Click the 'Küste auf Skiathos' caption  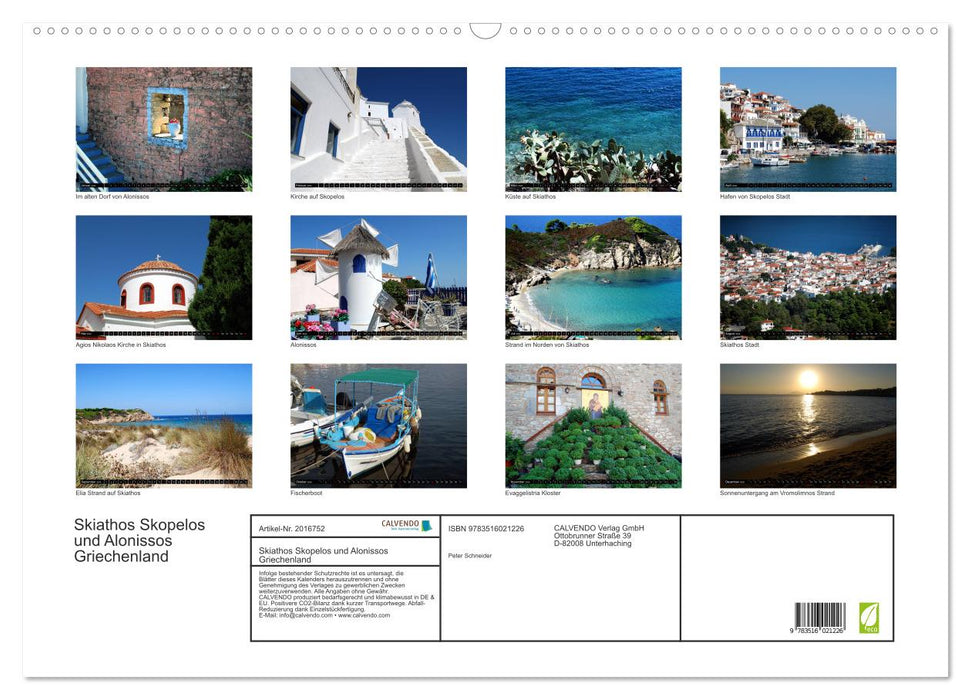530,196
